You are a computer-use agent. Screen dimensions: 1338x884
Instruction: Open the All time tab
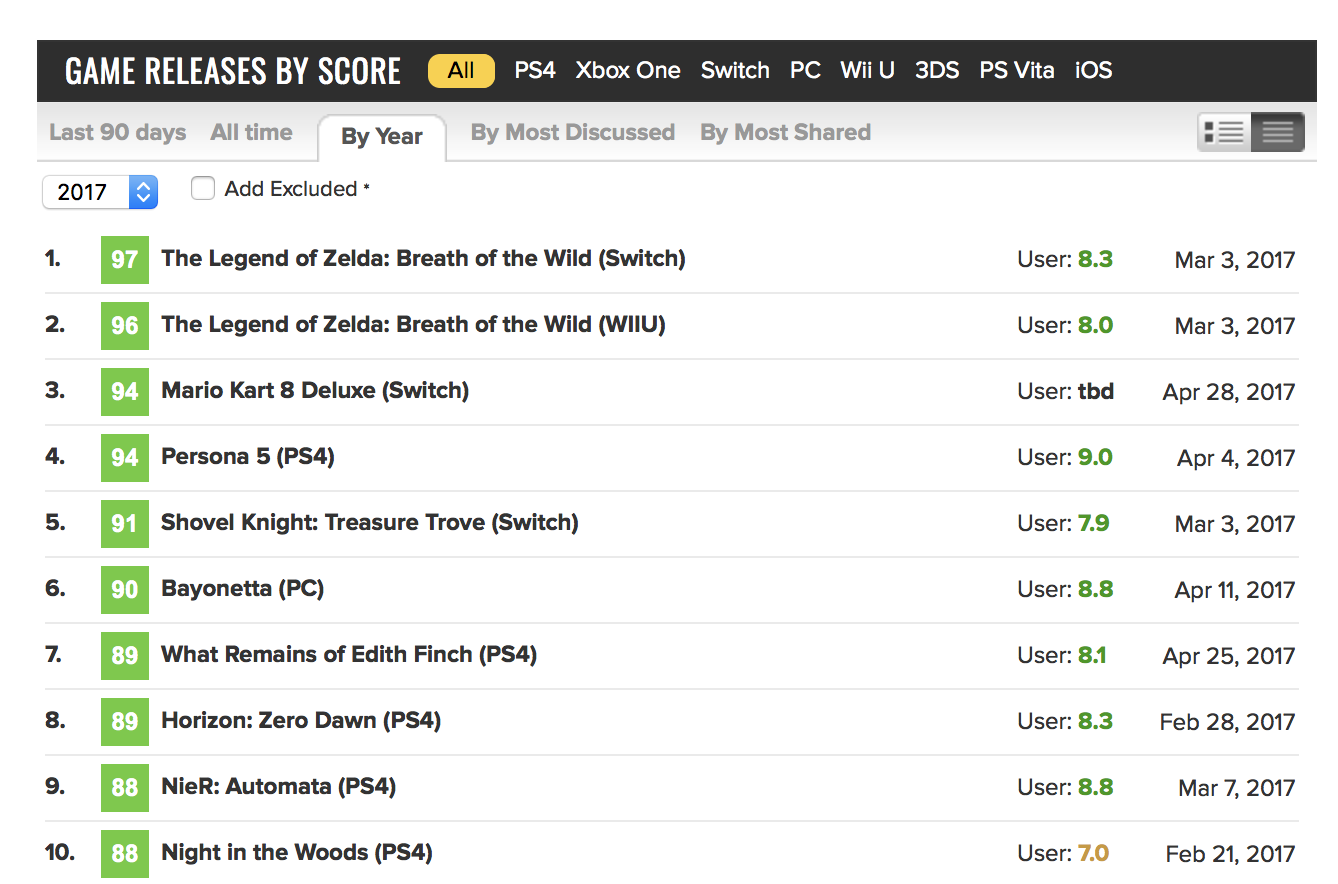point(252,132)
